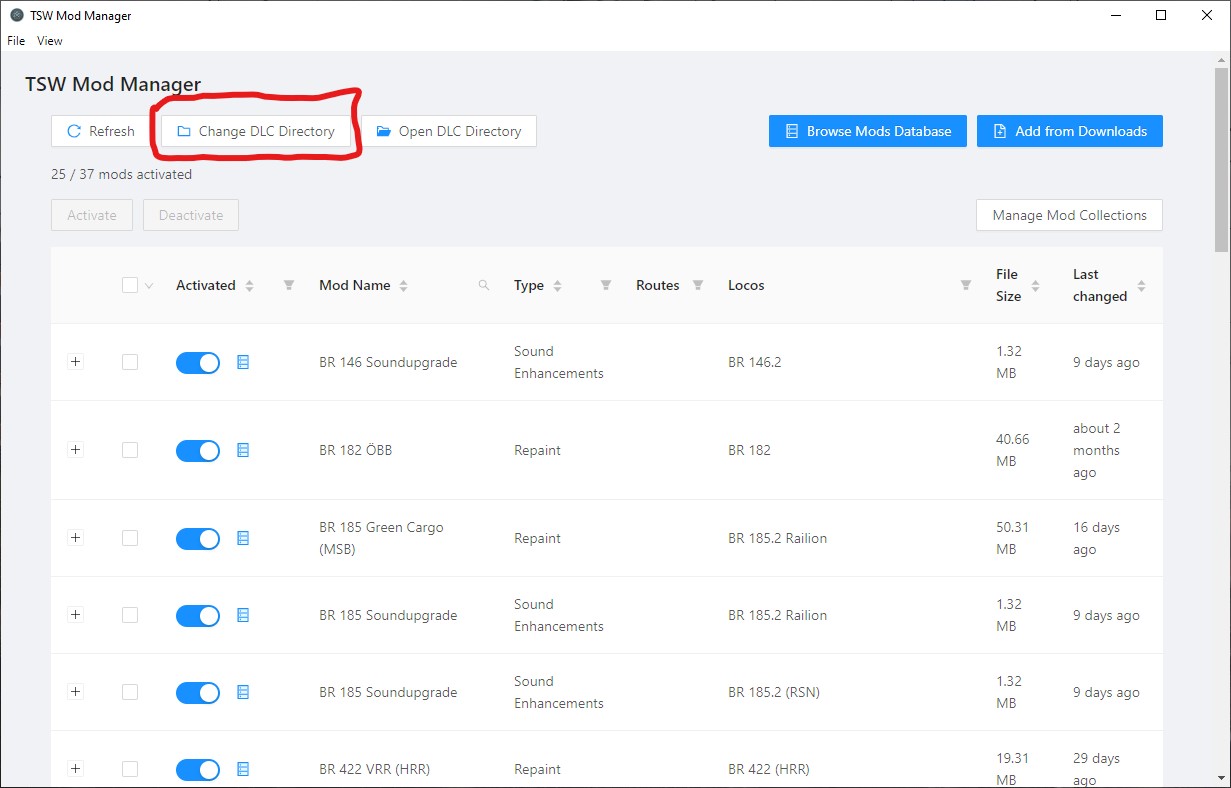Viewport: 1231px width, 788px height.
Task: Expand the BR 185 Green Cargo row
Action: pos(75,538)
